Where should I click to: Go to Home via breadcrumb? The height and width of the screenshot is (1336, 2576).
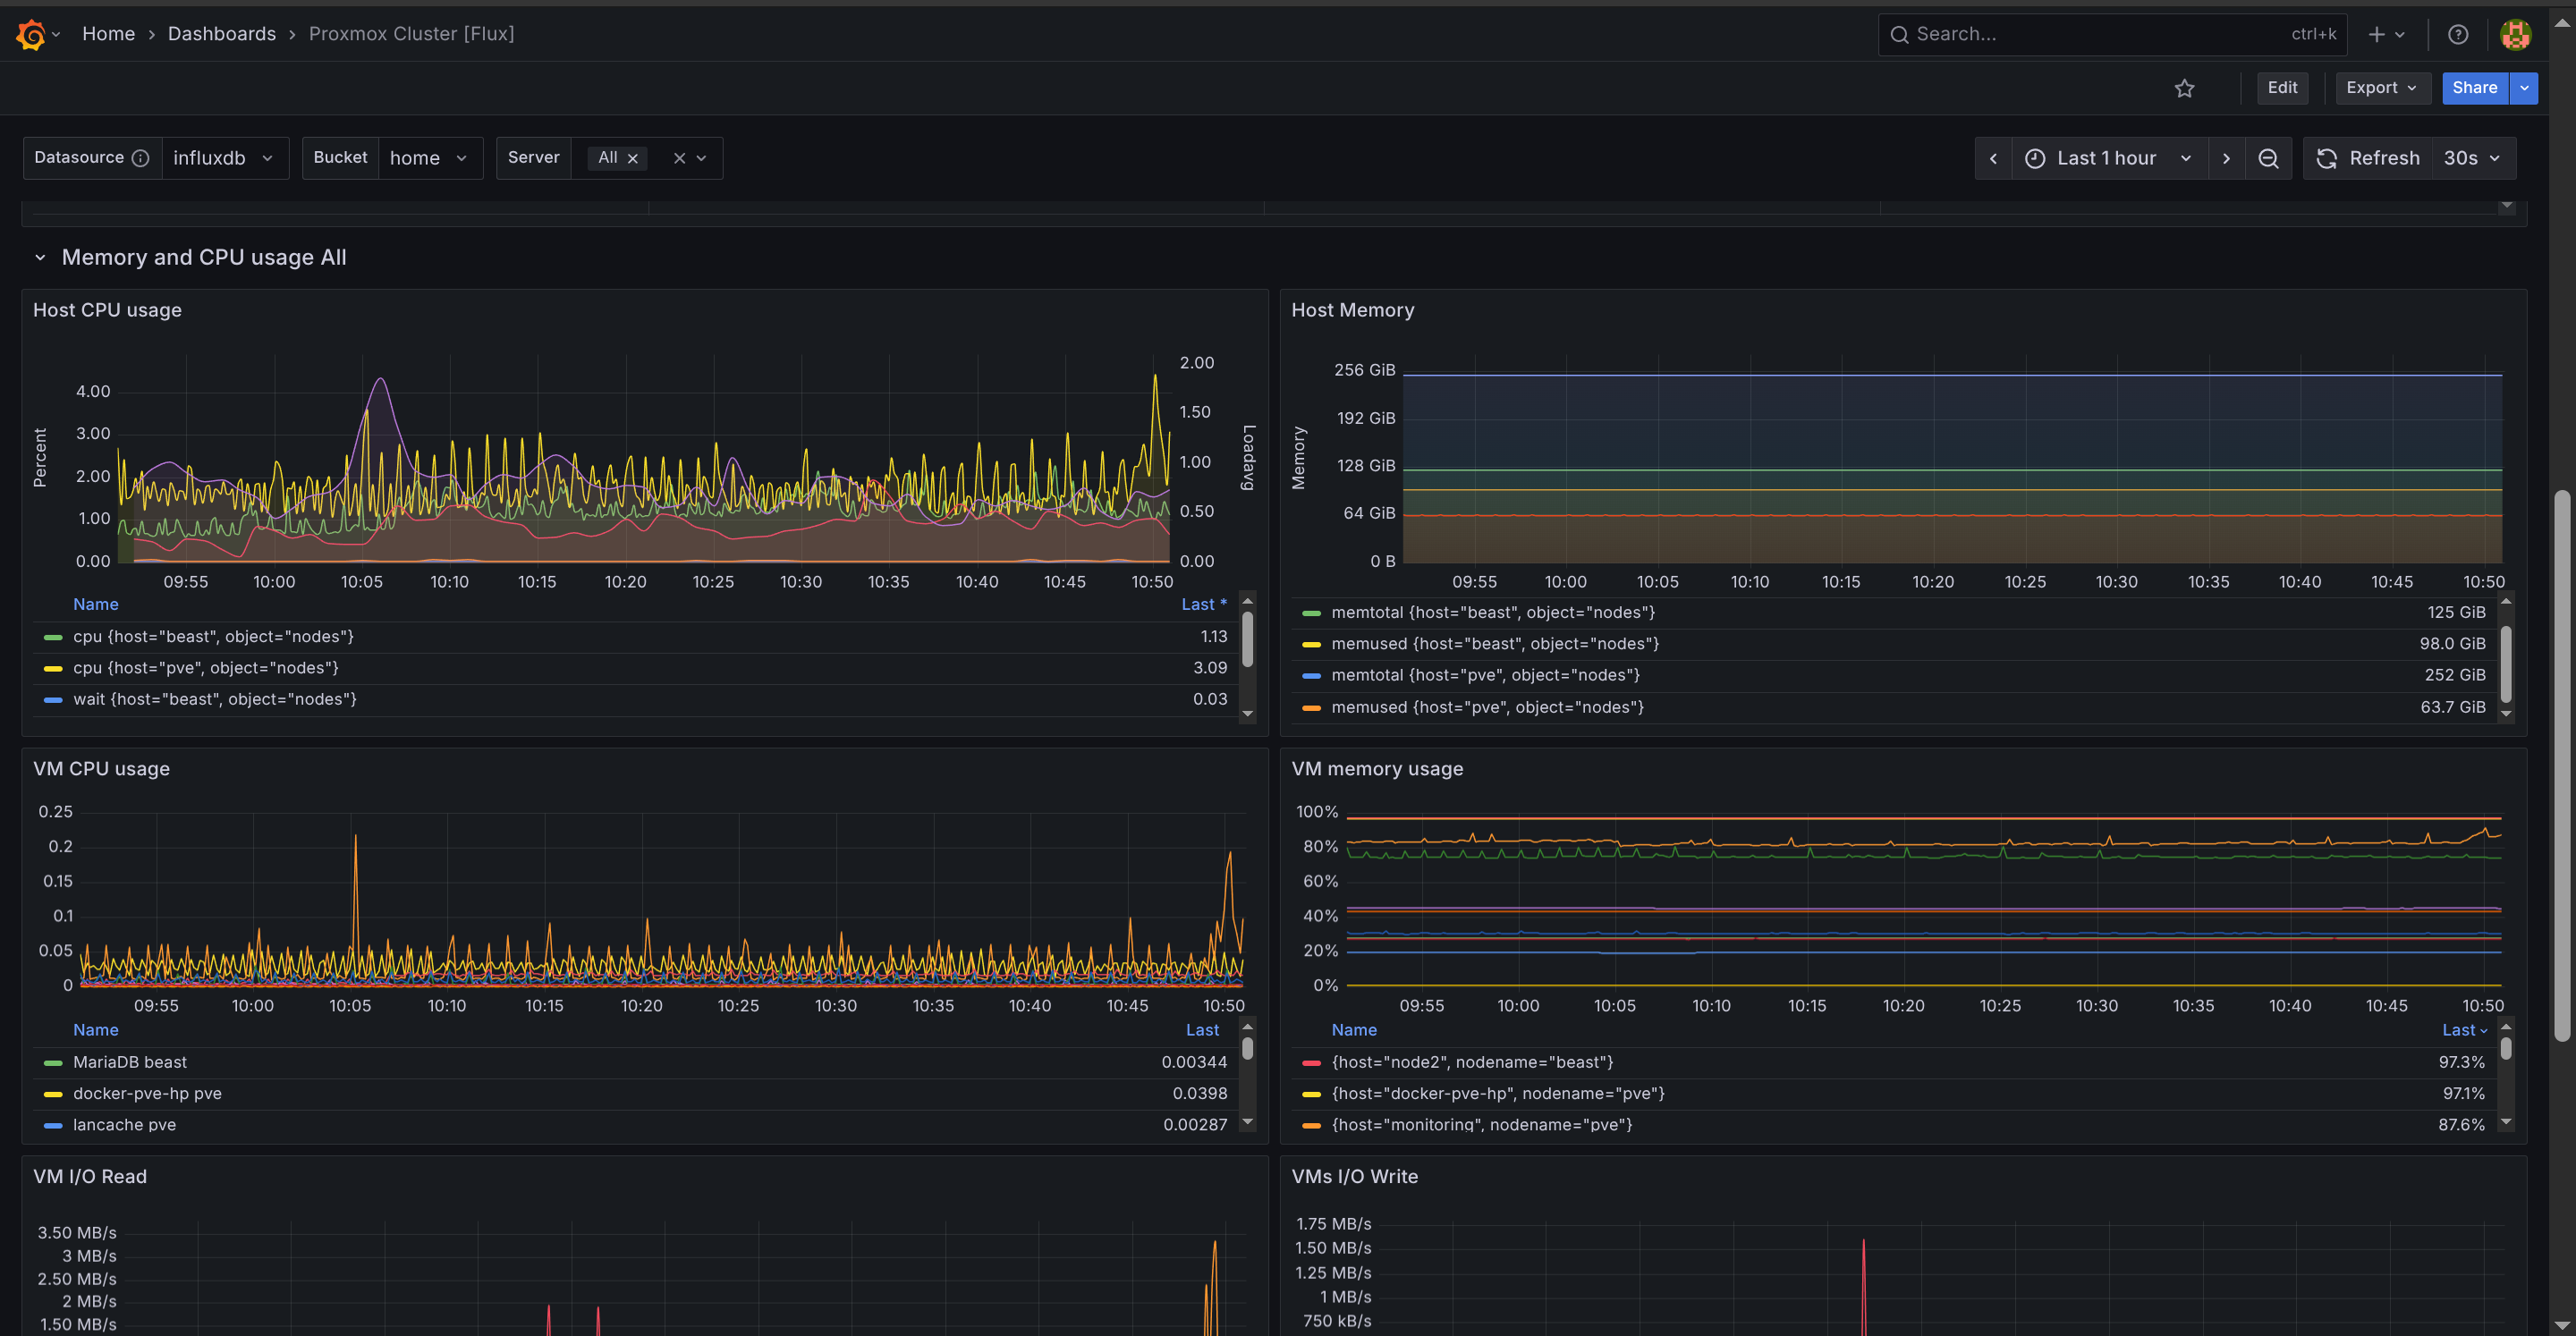click(108, 33)
